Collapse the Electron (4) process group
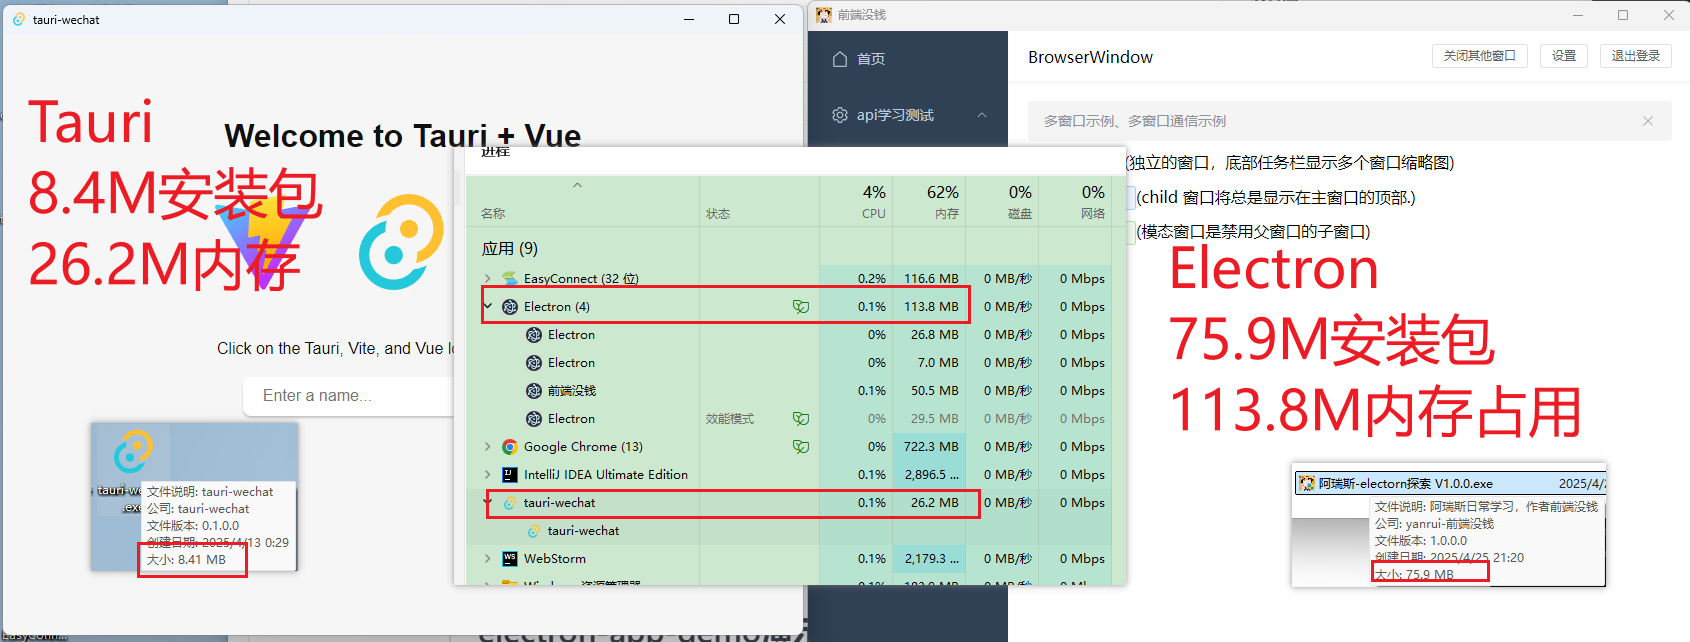This screenshot has width=1690, height=642. (487, 307)
